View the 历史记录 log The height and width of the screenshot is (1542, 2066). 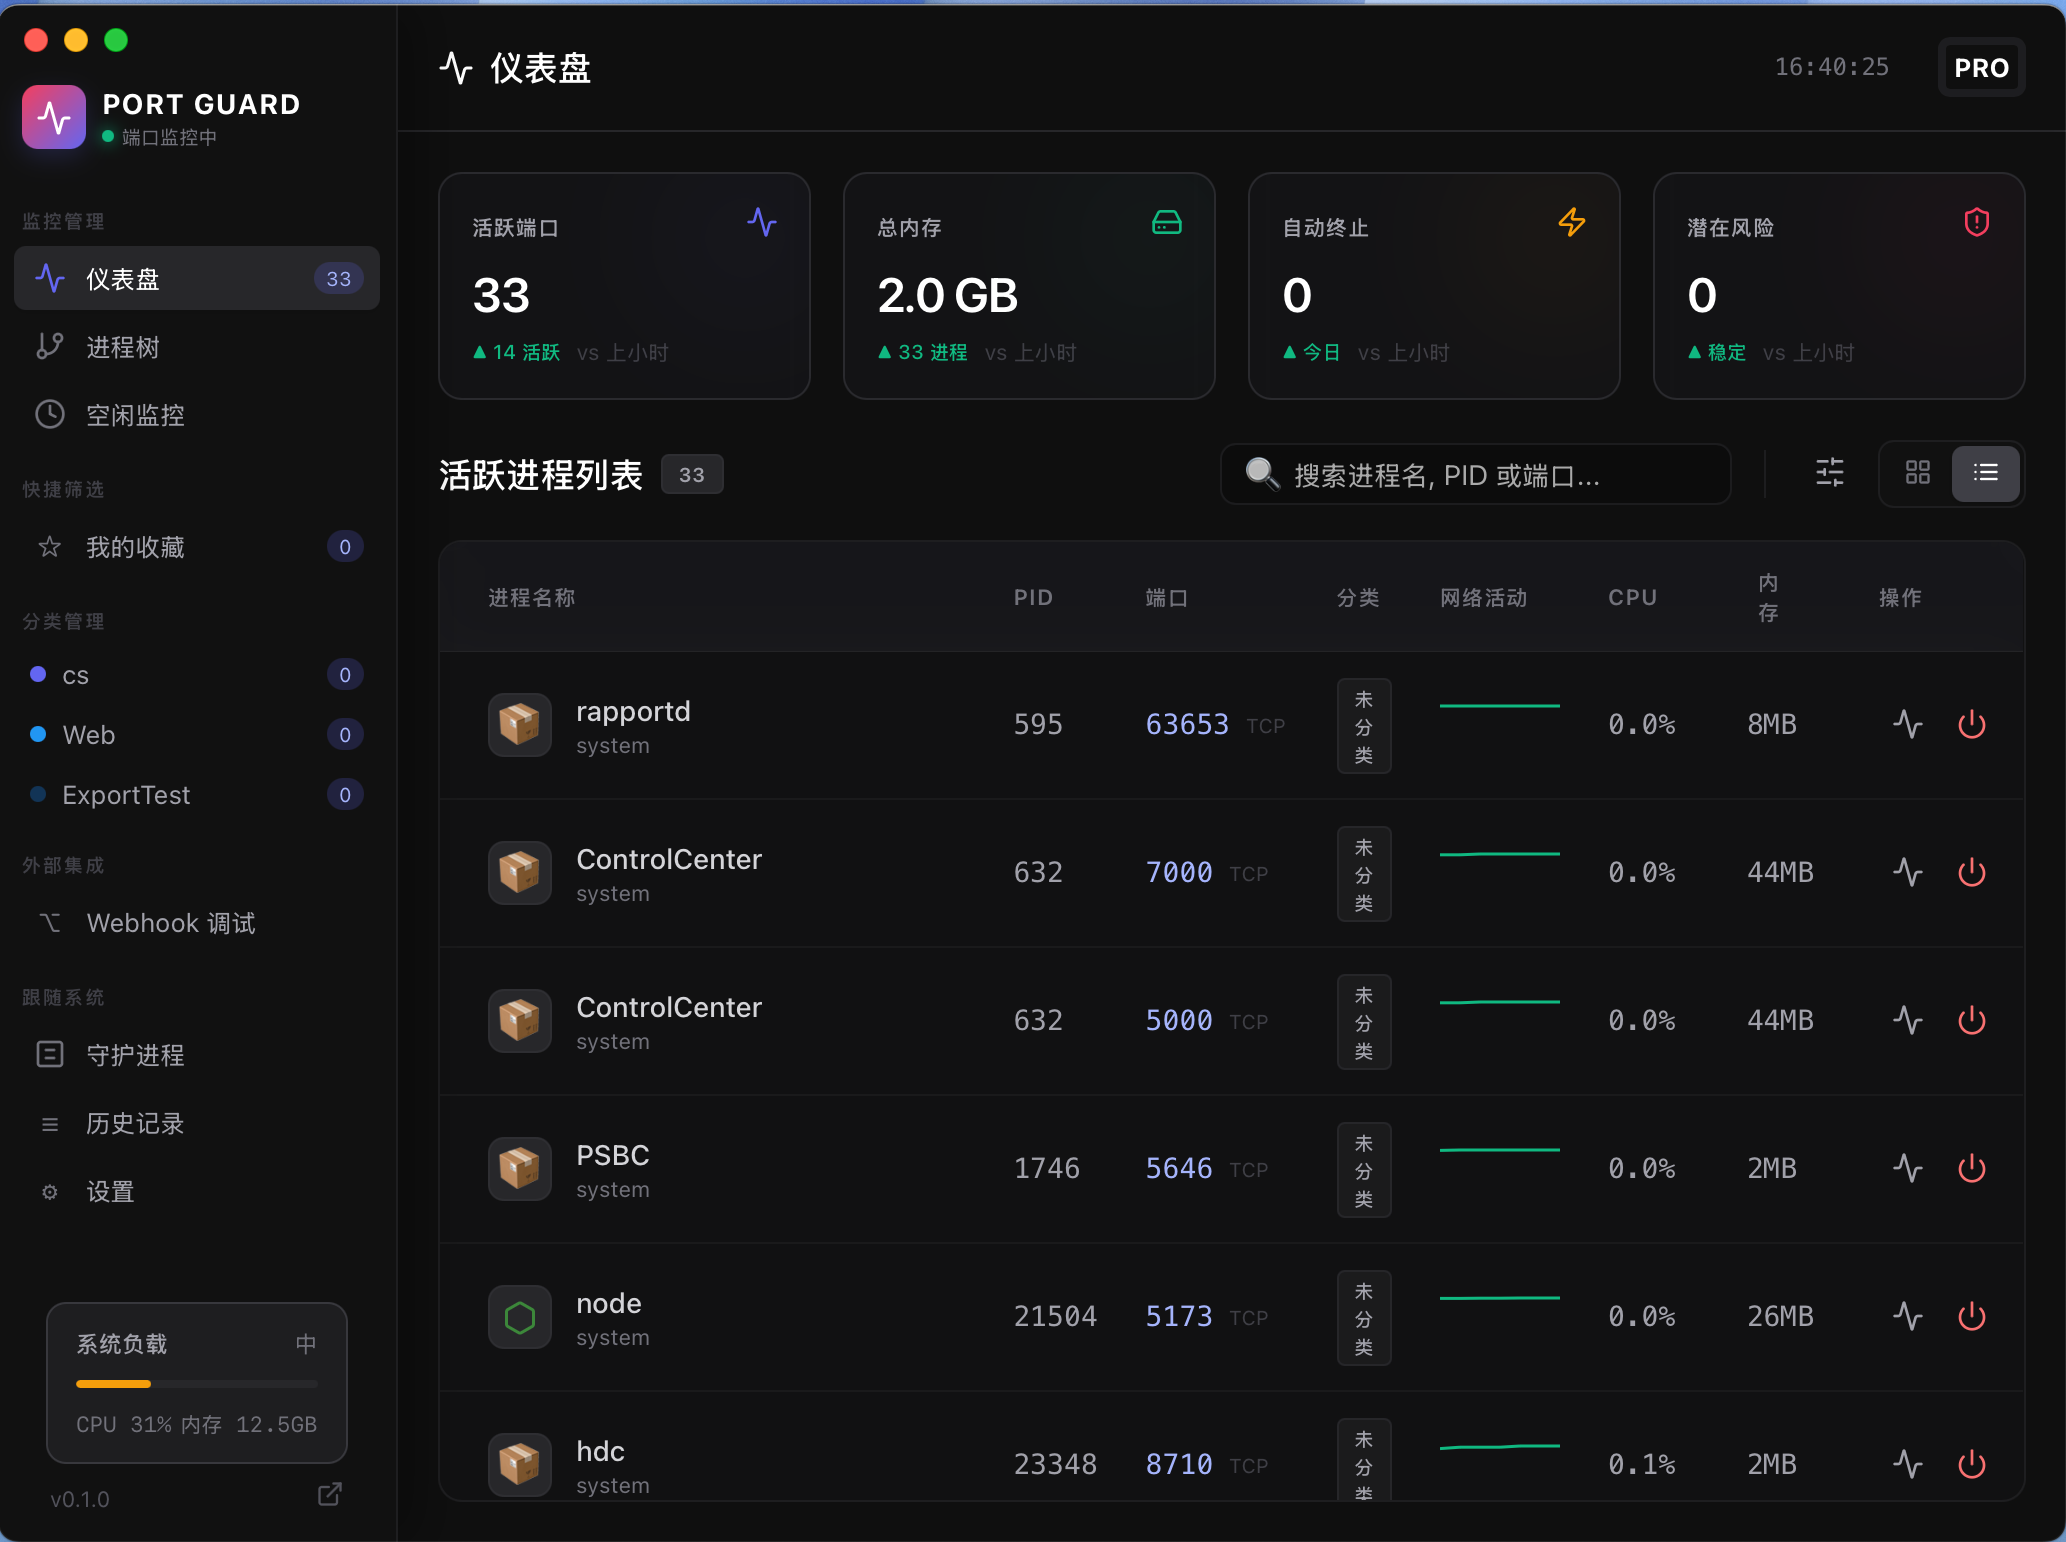point(134,1123)
